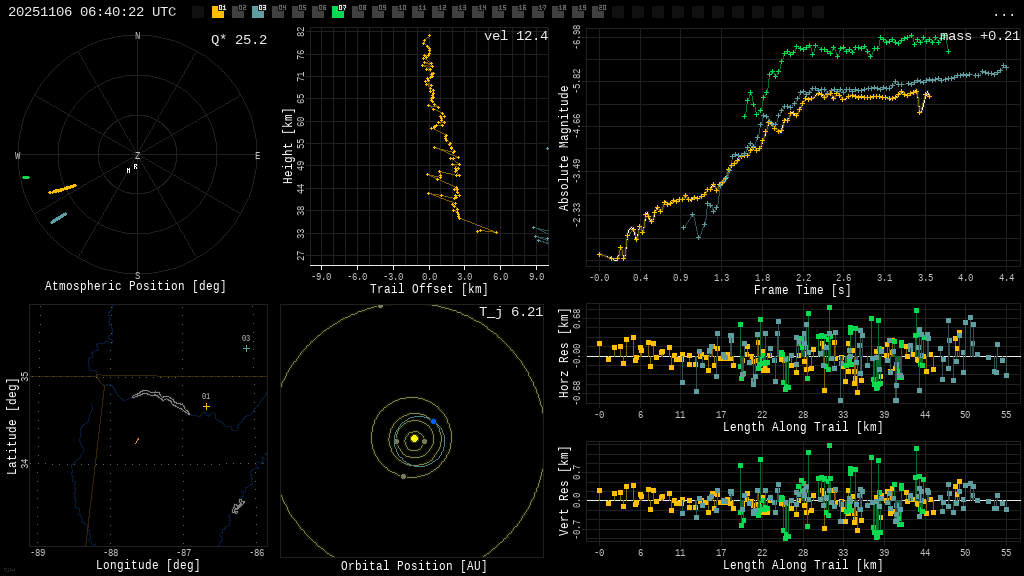Image resolution: width=1024 pixels, height=576 pixels.
Task: Click teal meteor track in polar plot
Action: click(x=59, y=217)
